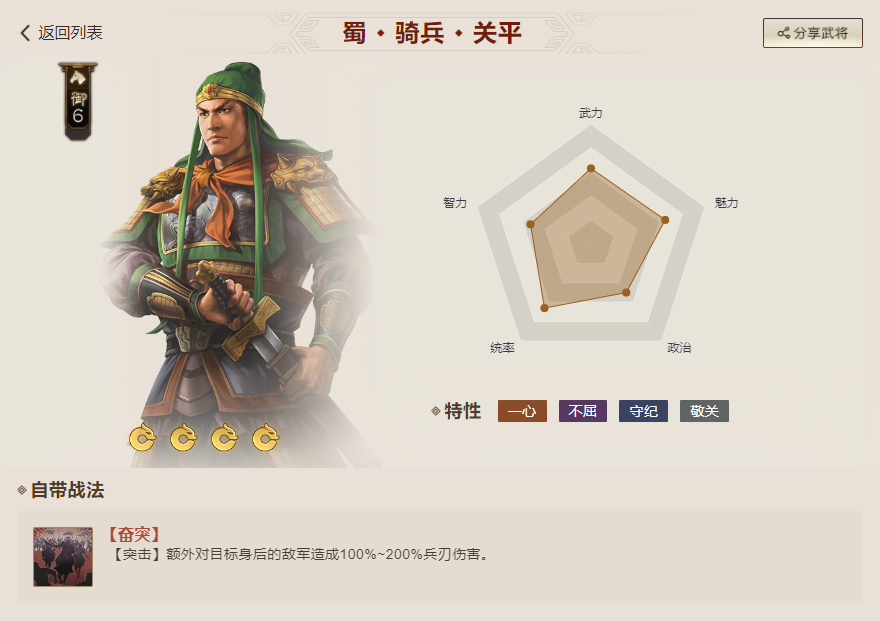The height and width of the screenshot is (621, 880).
Task: Return to list via 返回列表
Action: pos(70,33)
